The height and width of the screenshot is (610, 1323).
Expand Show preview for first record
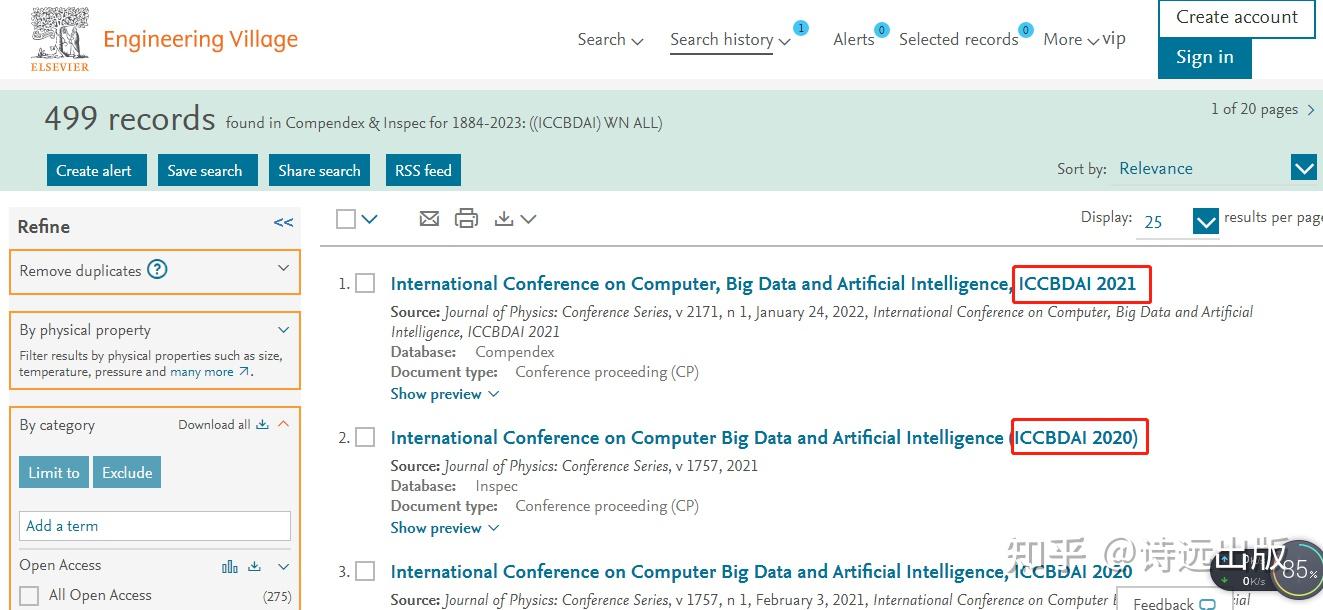click(444, 394)
